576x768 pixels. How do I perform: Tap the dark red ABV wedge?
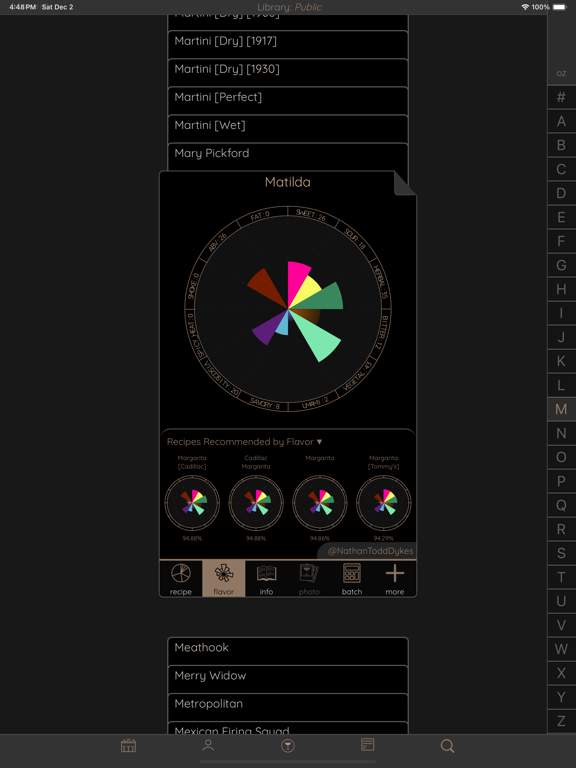265,285
